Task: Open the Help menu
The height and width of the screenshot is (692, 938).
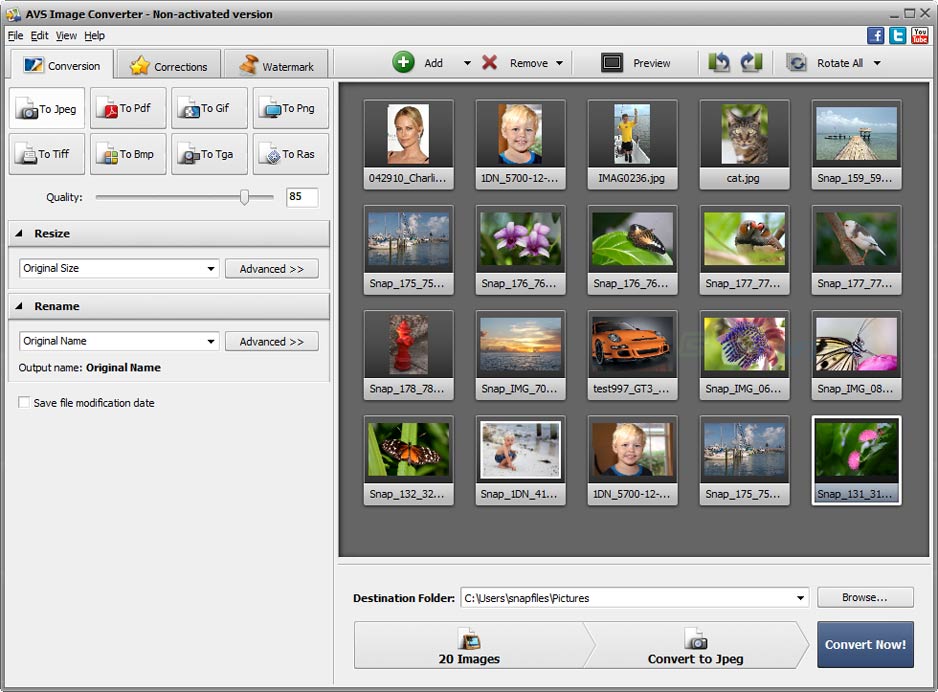Action: pos(95,36)
